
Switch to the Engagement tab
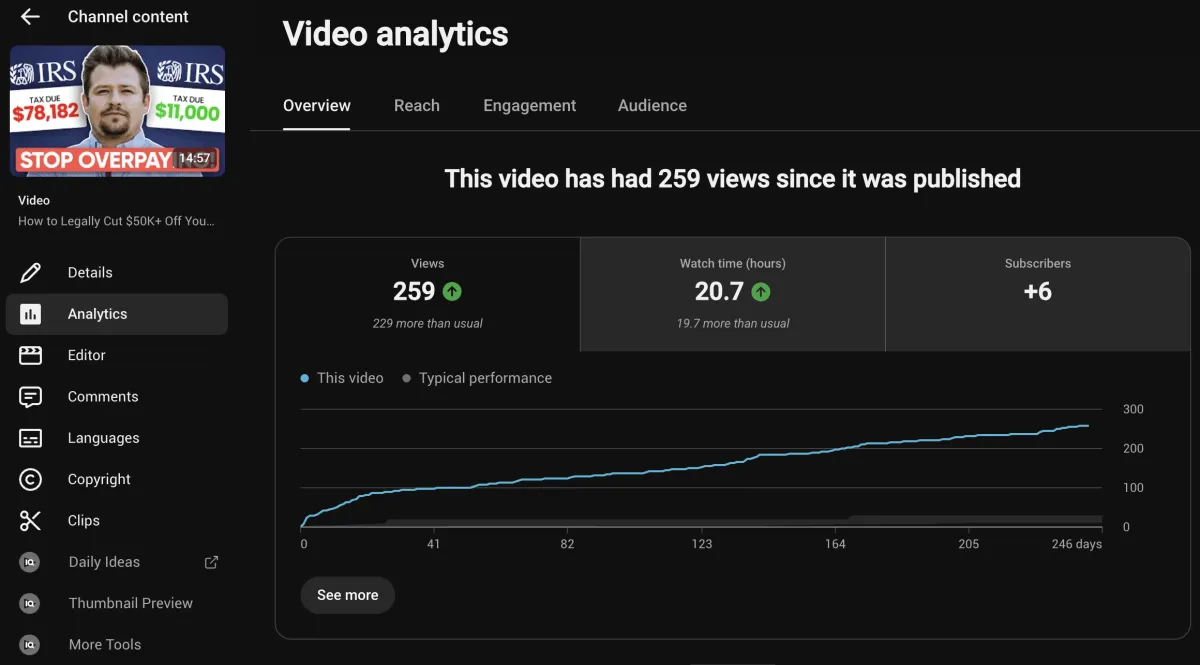(530, 105)
